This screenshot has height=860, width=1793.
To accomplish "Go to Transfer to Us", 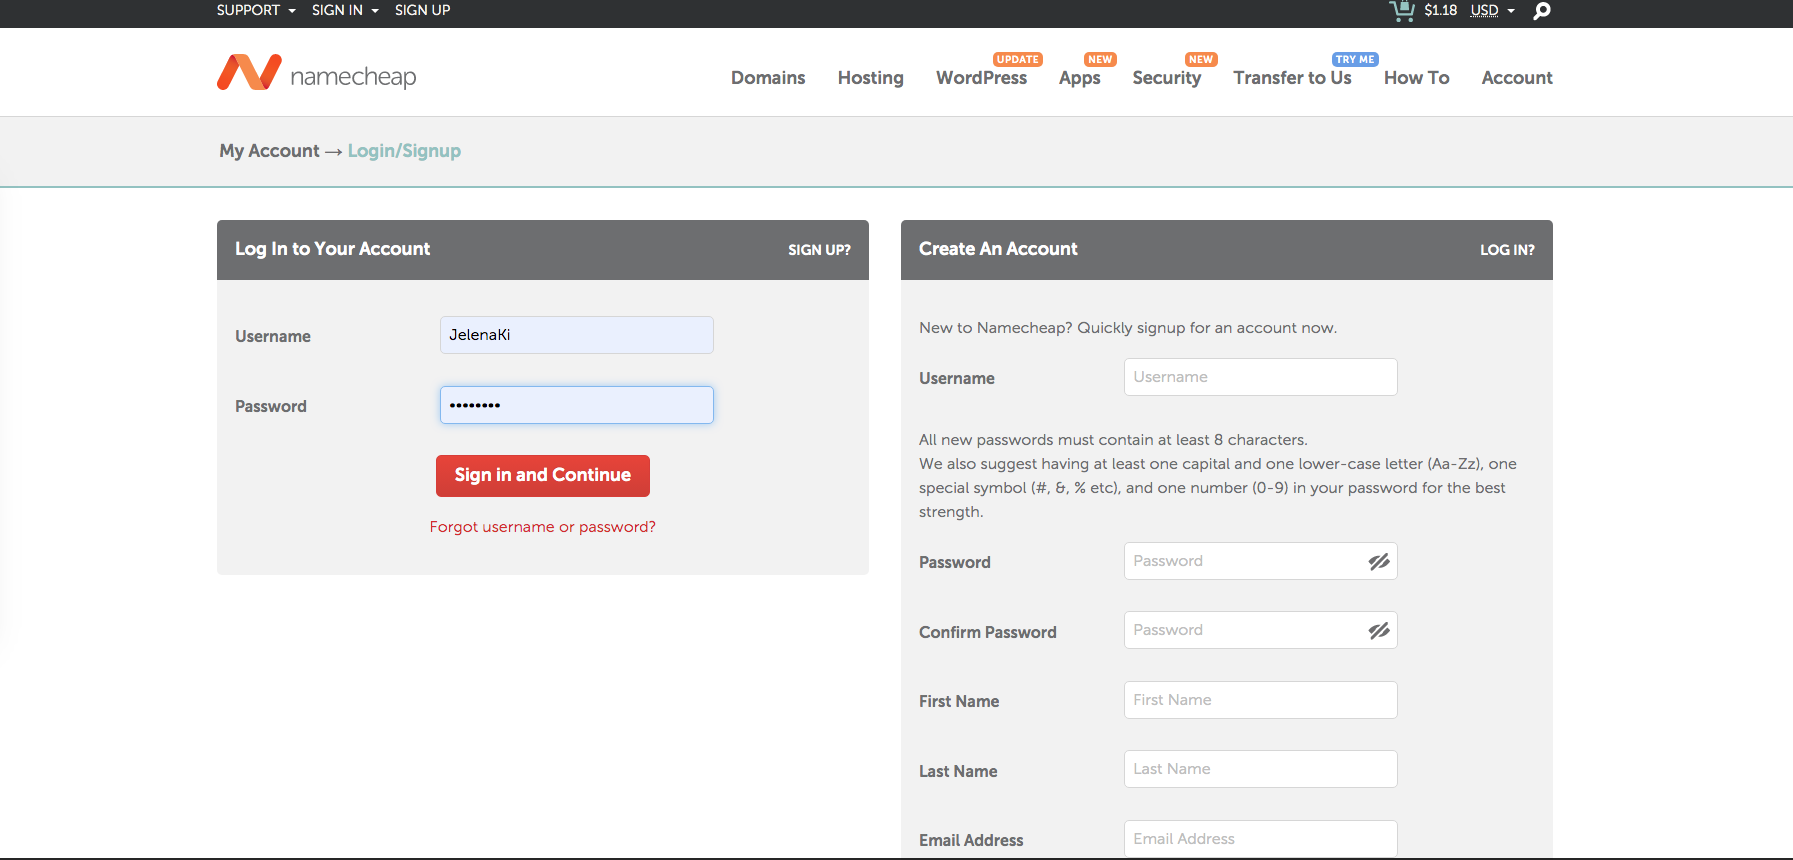I will pyautogui.click(x=1292, y=78).
